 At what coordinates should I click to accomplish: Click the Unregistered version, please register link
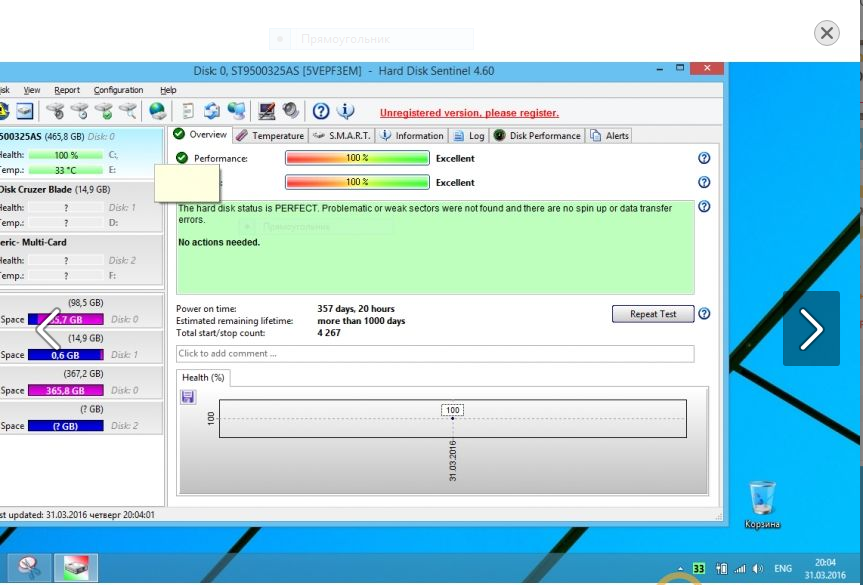tap(469, 113)
